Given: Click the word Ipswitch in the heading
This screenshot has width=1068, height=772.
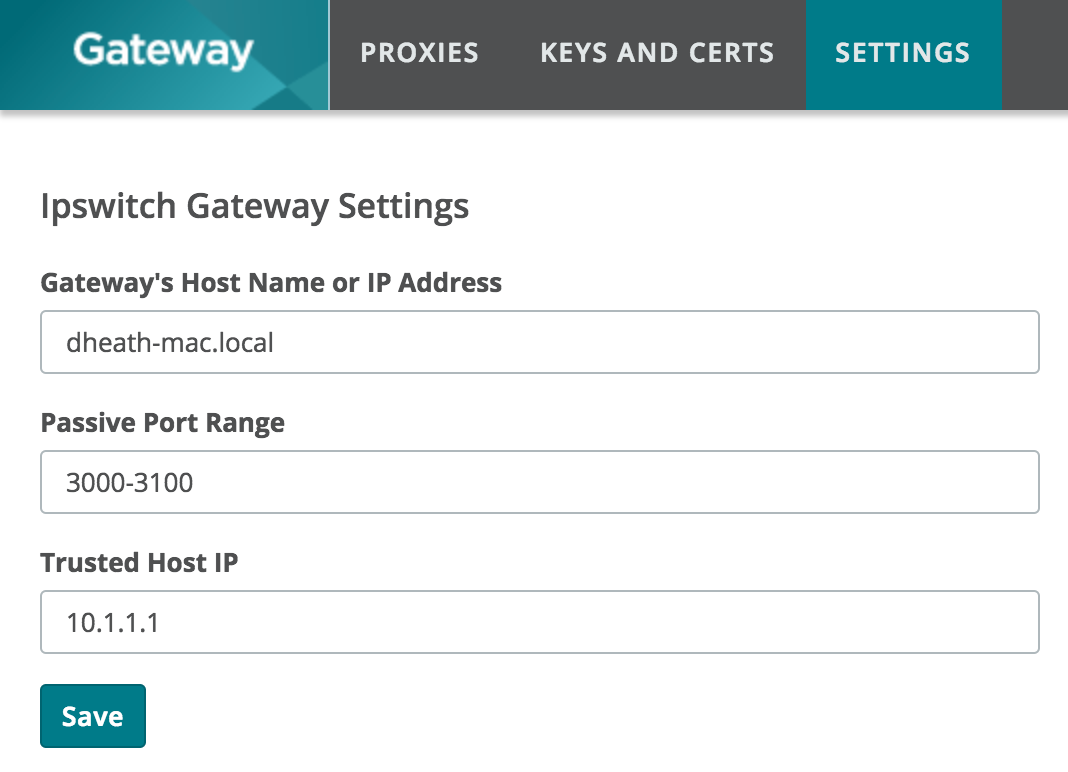Looking at the screenshot, I should pyautogui.click(x=108, y=206).
